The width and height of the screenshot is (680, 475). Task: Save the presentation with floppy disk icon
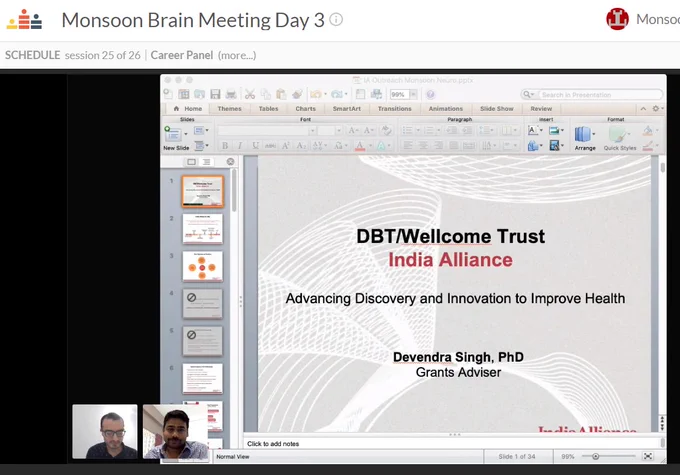point(215,94)
